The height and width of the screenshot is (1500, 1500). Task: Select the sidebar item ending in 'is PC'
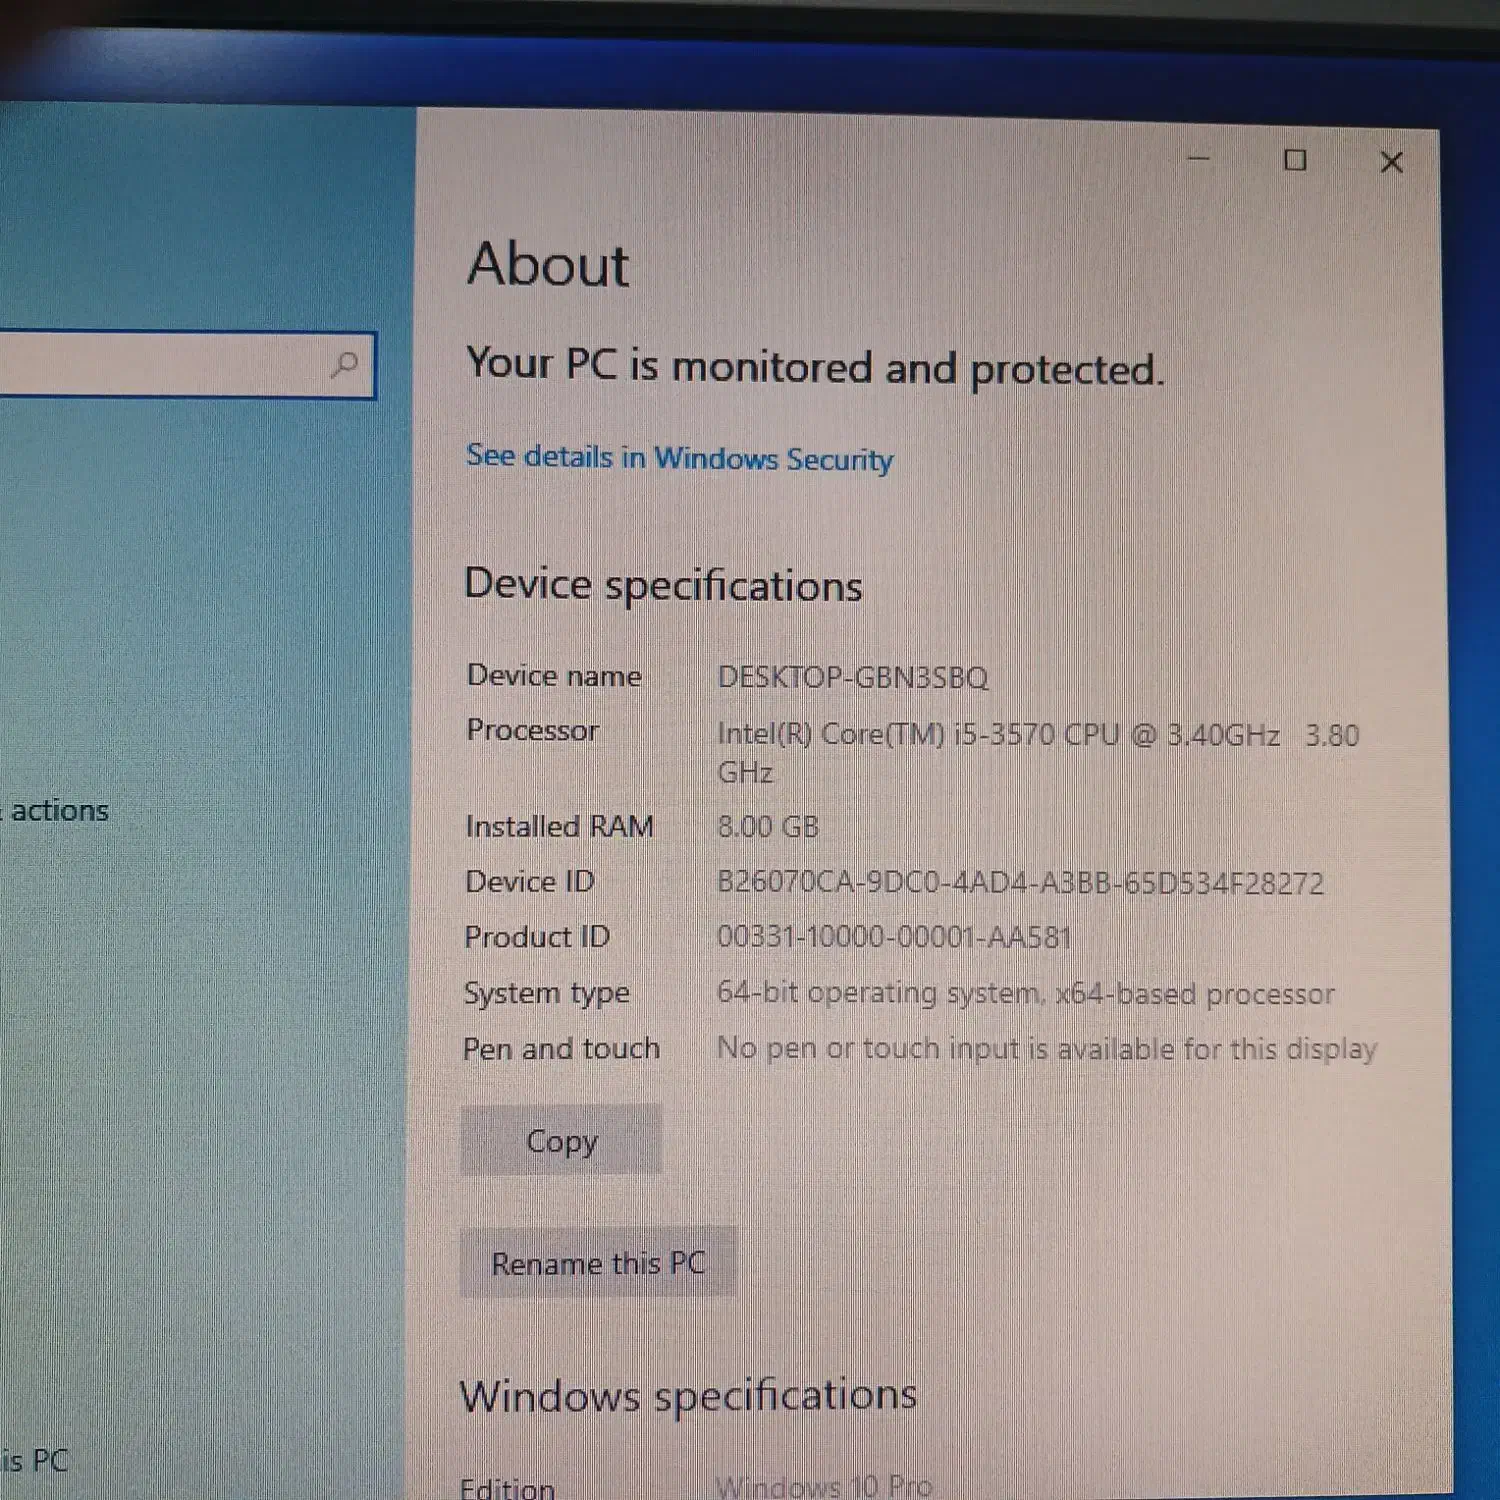(x=35, y=1460)
